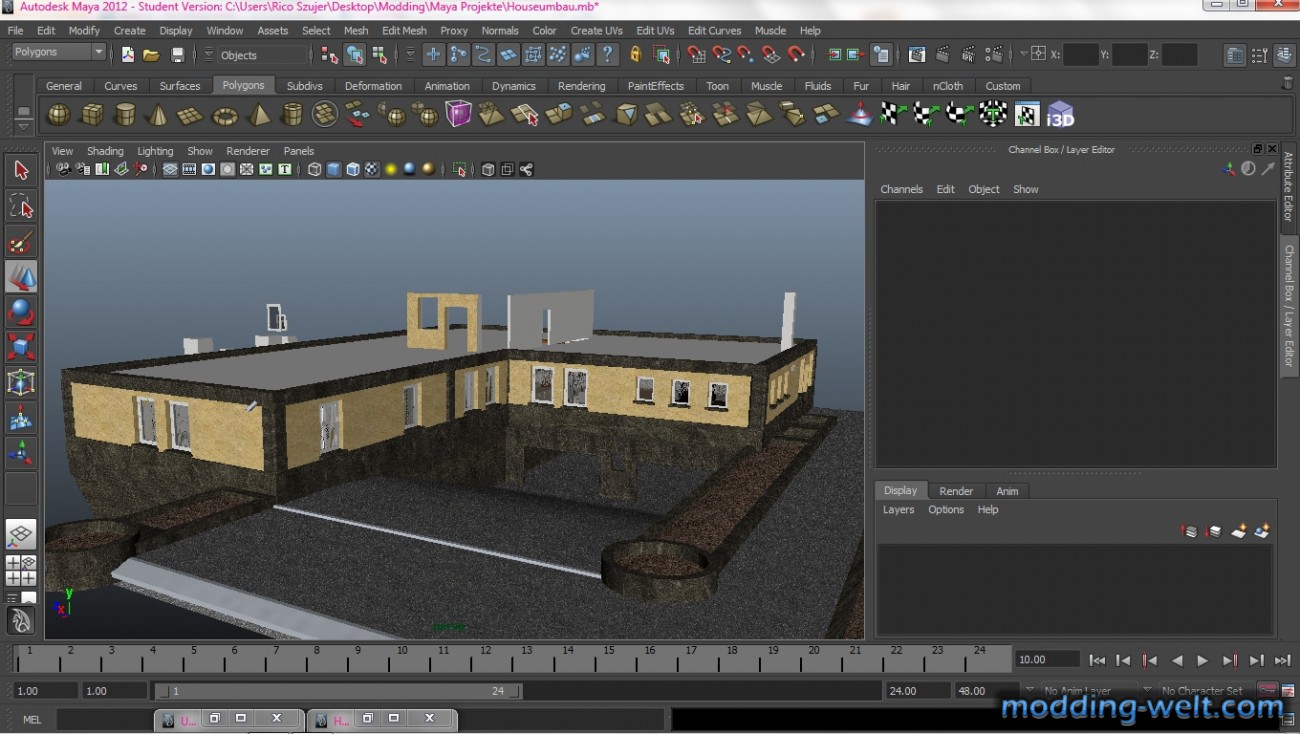Click the help question mark icon

(607, 55)
